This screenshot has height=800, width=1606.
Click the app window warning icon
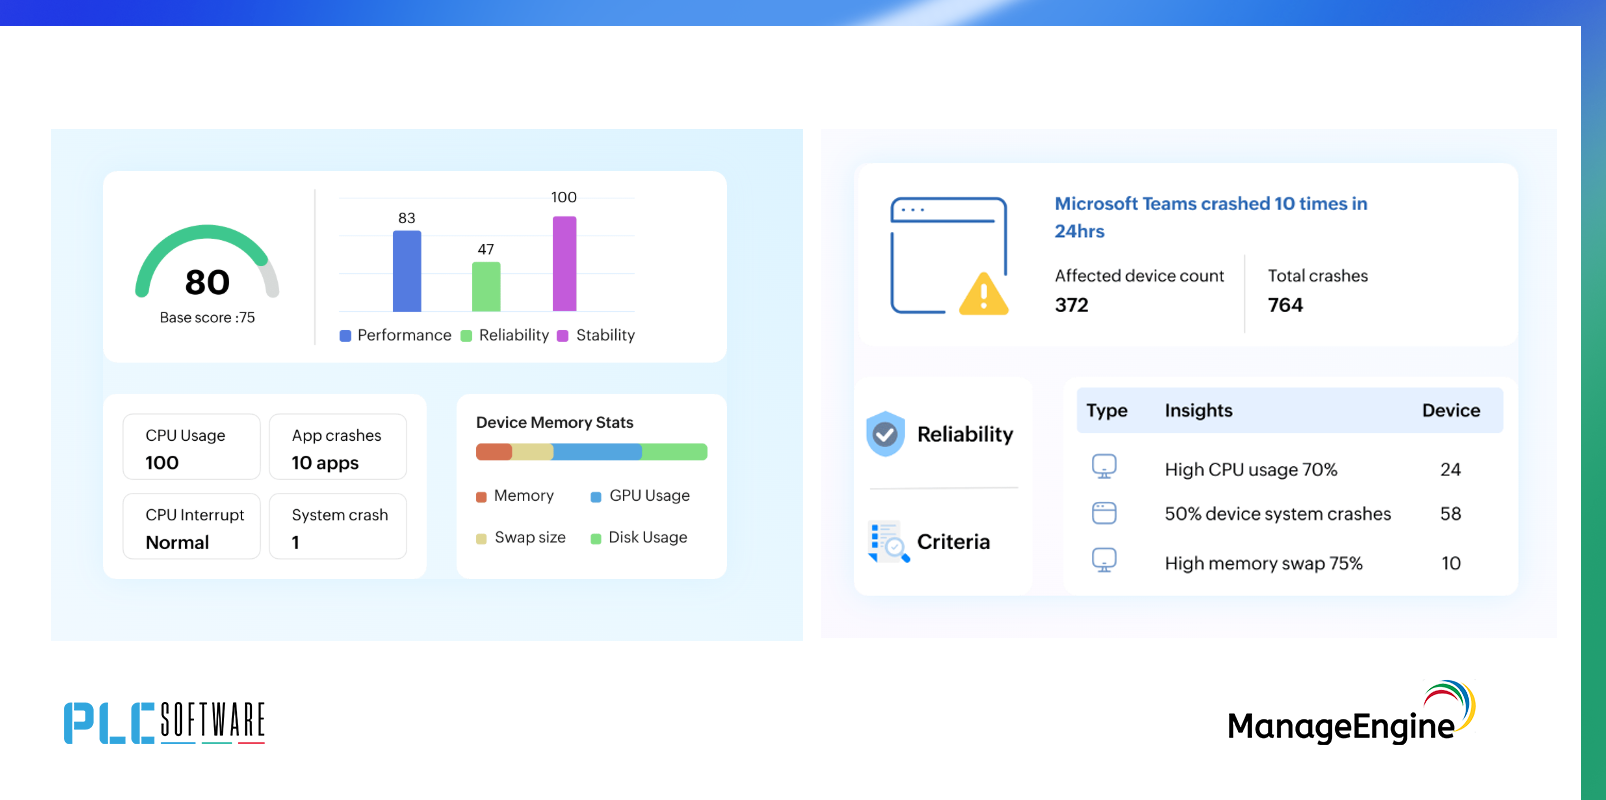(949, 256)
